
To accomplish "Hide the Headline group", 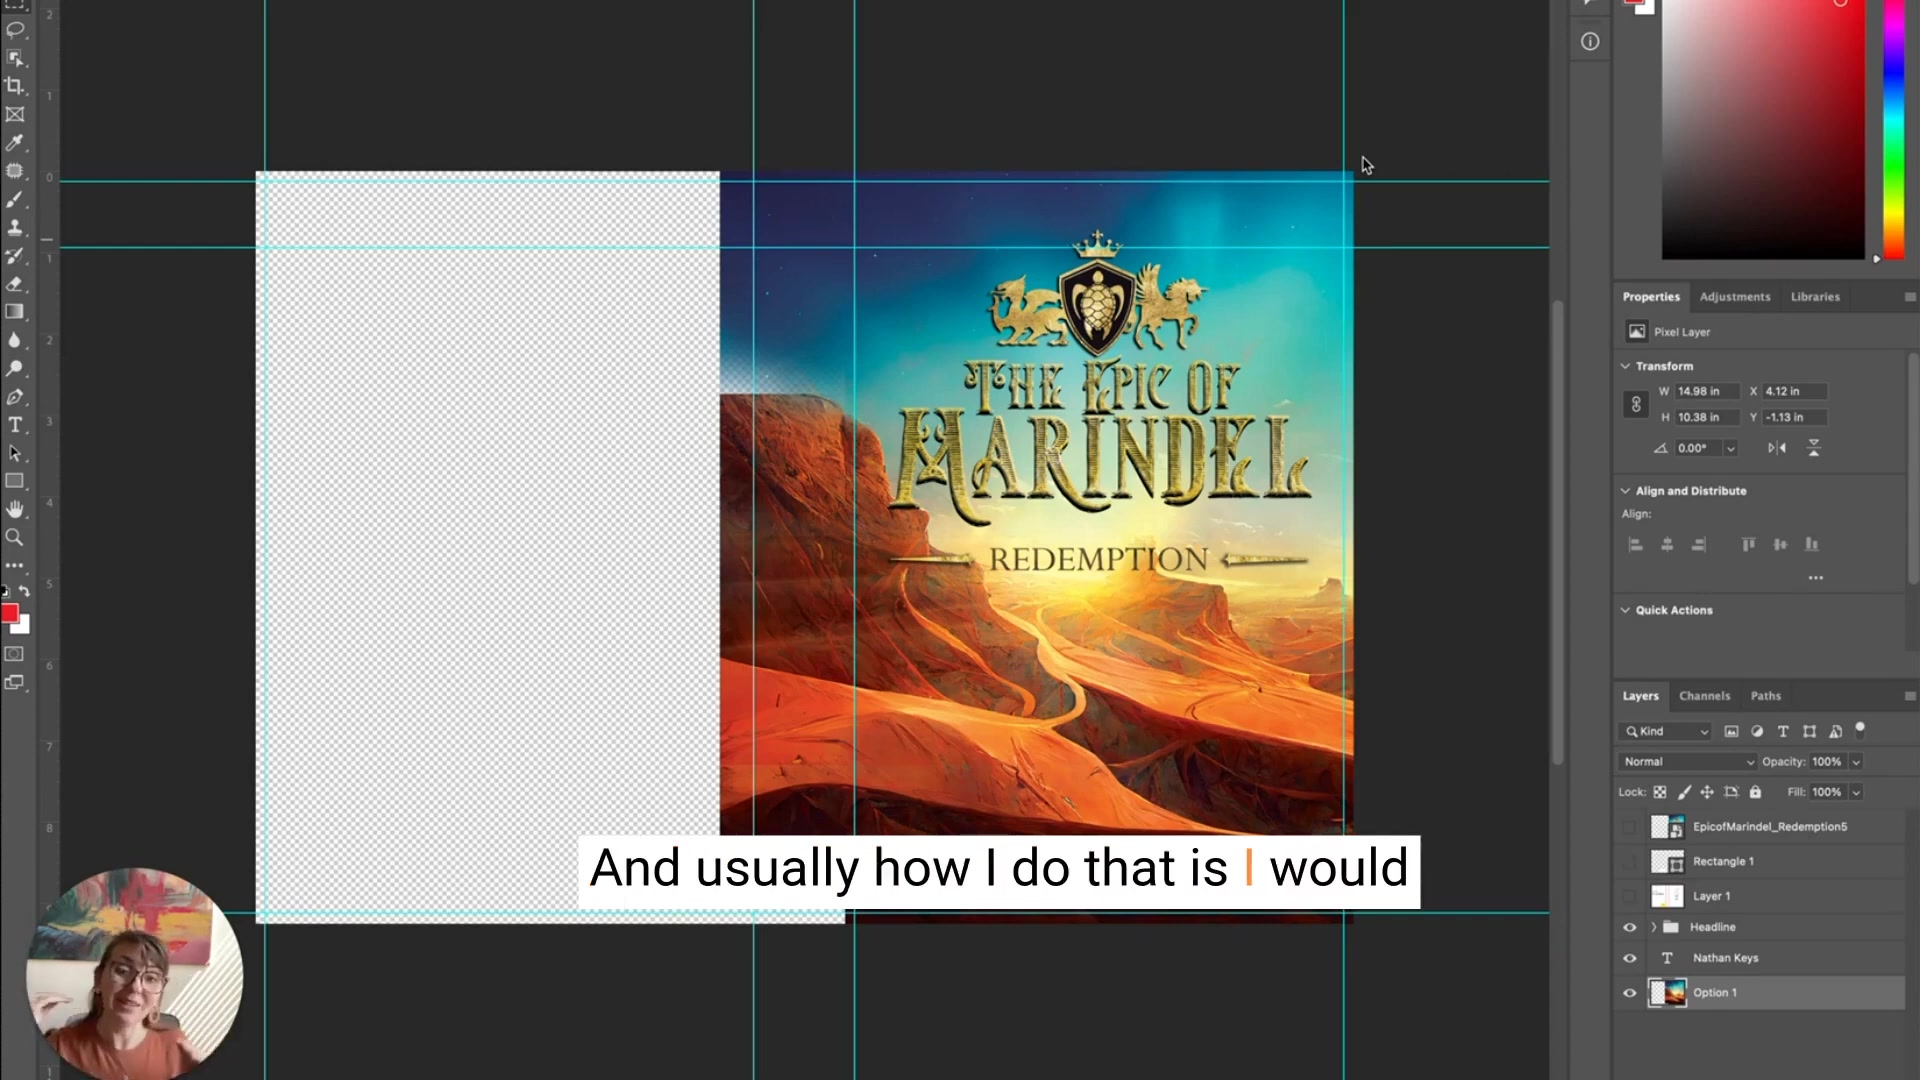I will (1630, 927).
